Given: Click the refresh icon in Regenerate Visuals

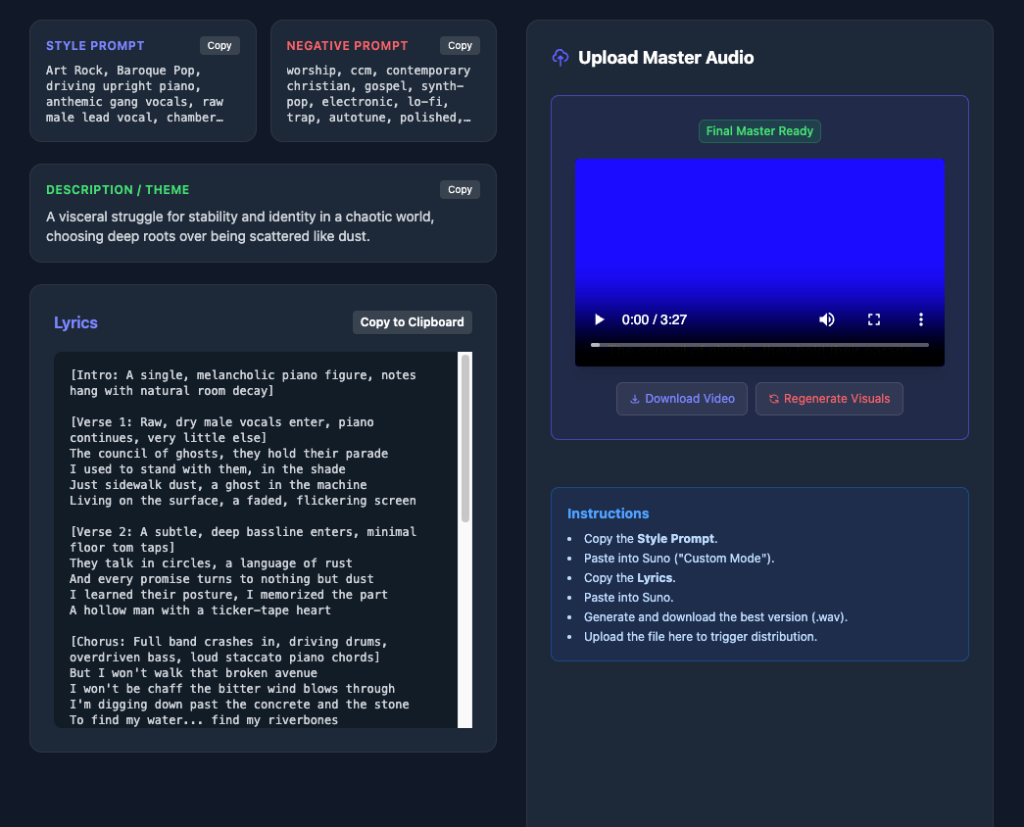Looking at the screenshot, I should tap(773, 398).
